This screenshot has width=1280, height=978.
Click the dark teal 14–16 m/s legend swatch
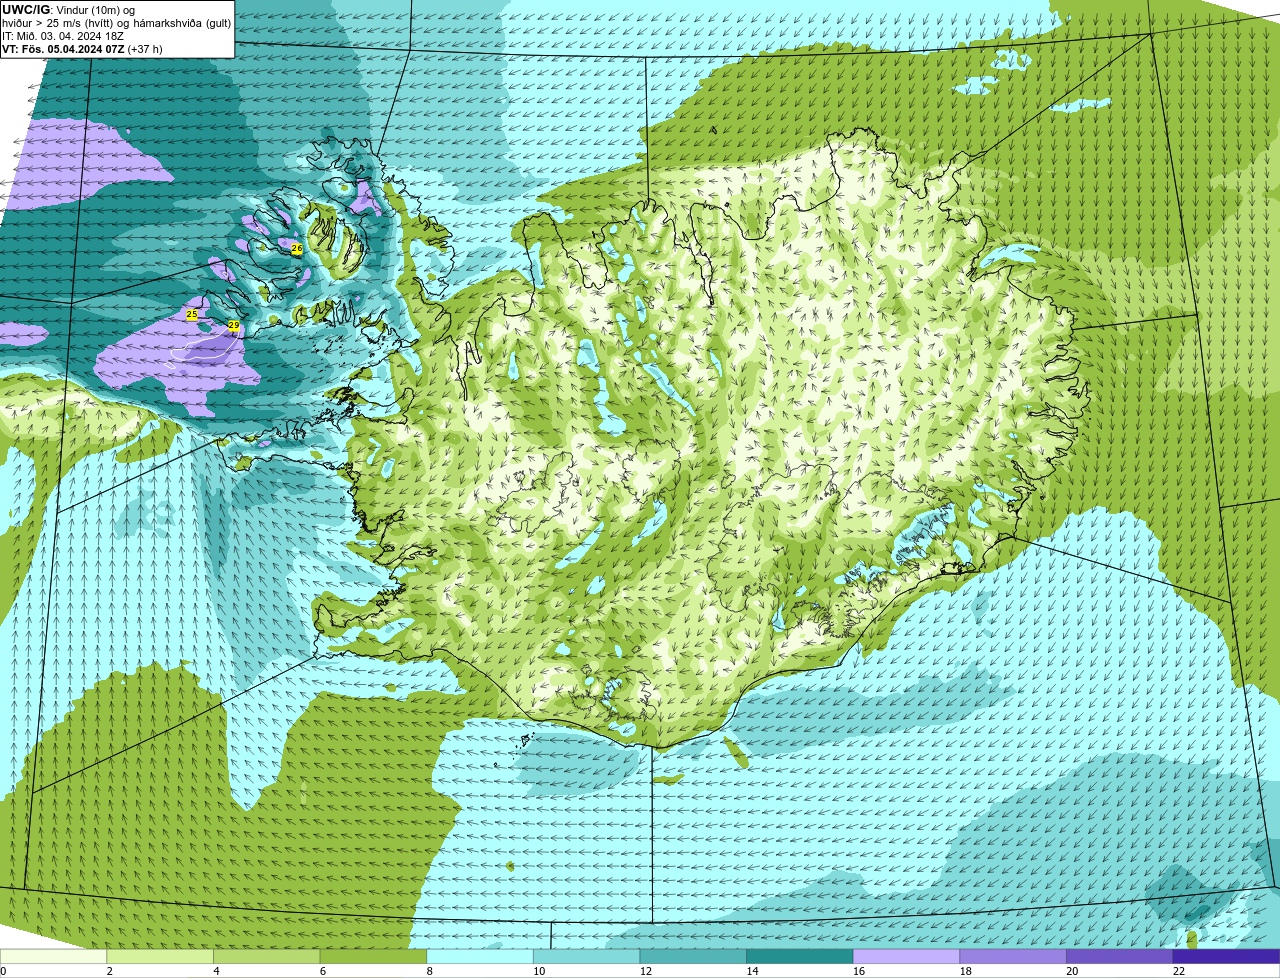coord(800,956)
